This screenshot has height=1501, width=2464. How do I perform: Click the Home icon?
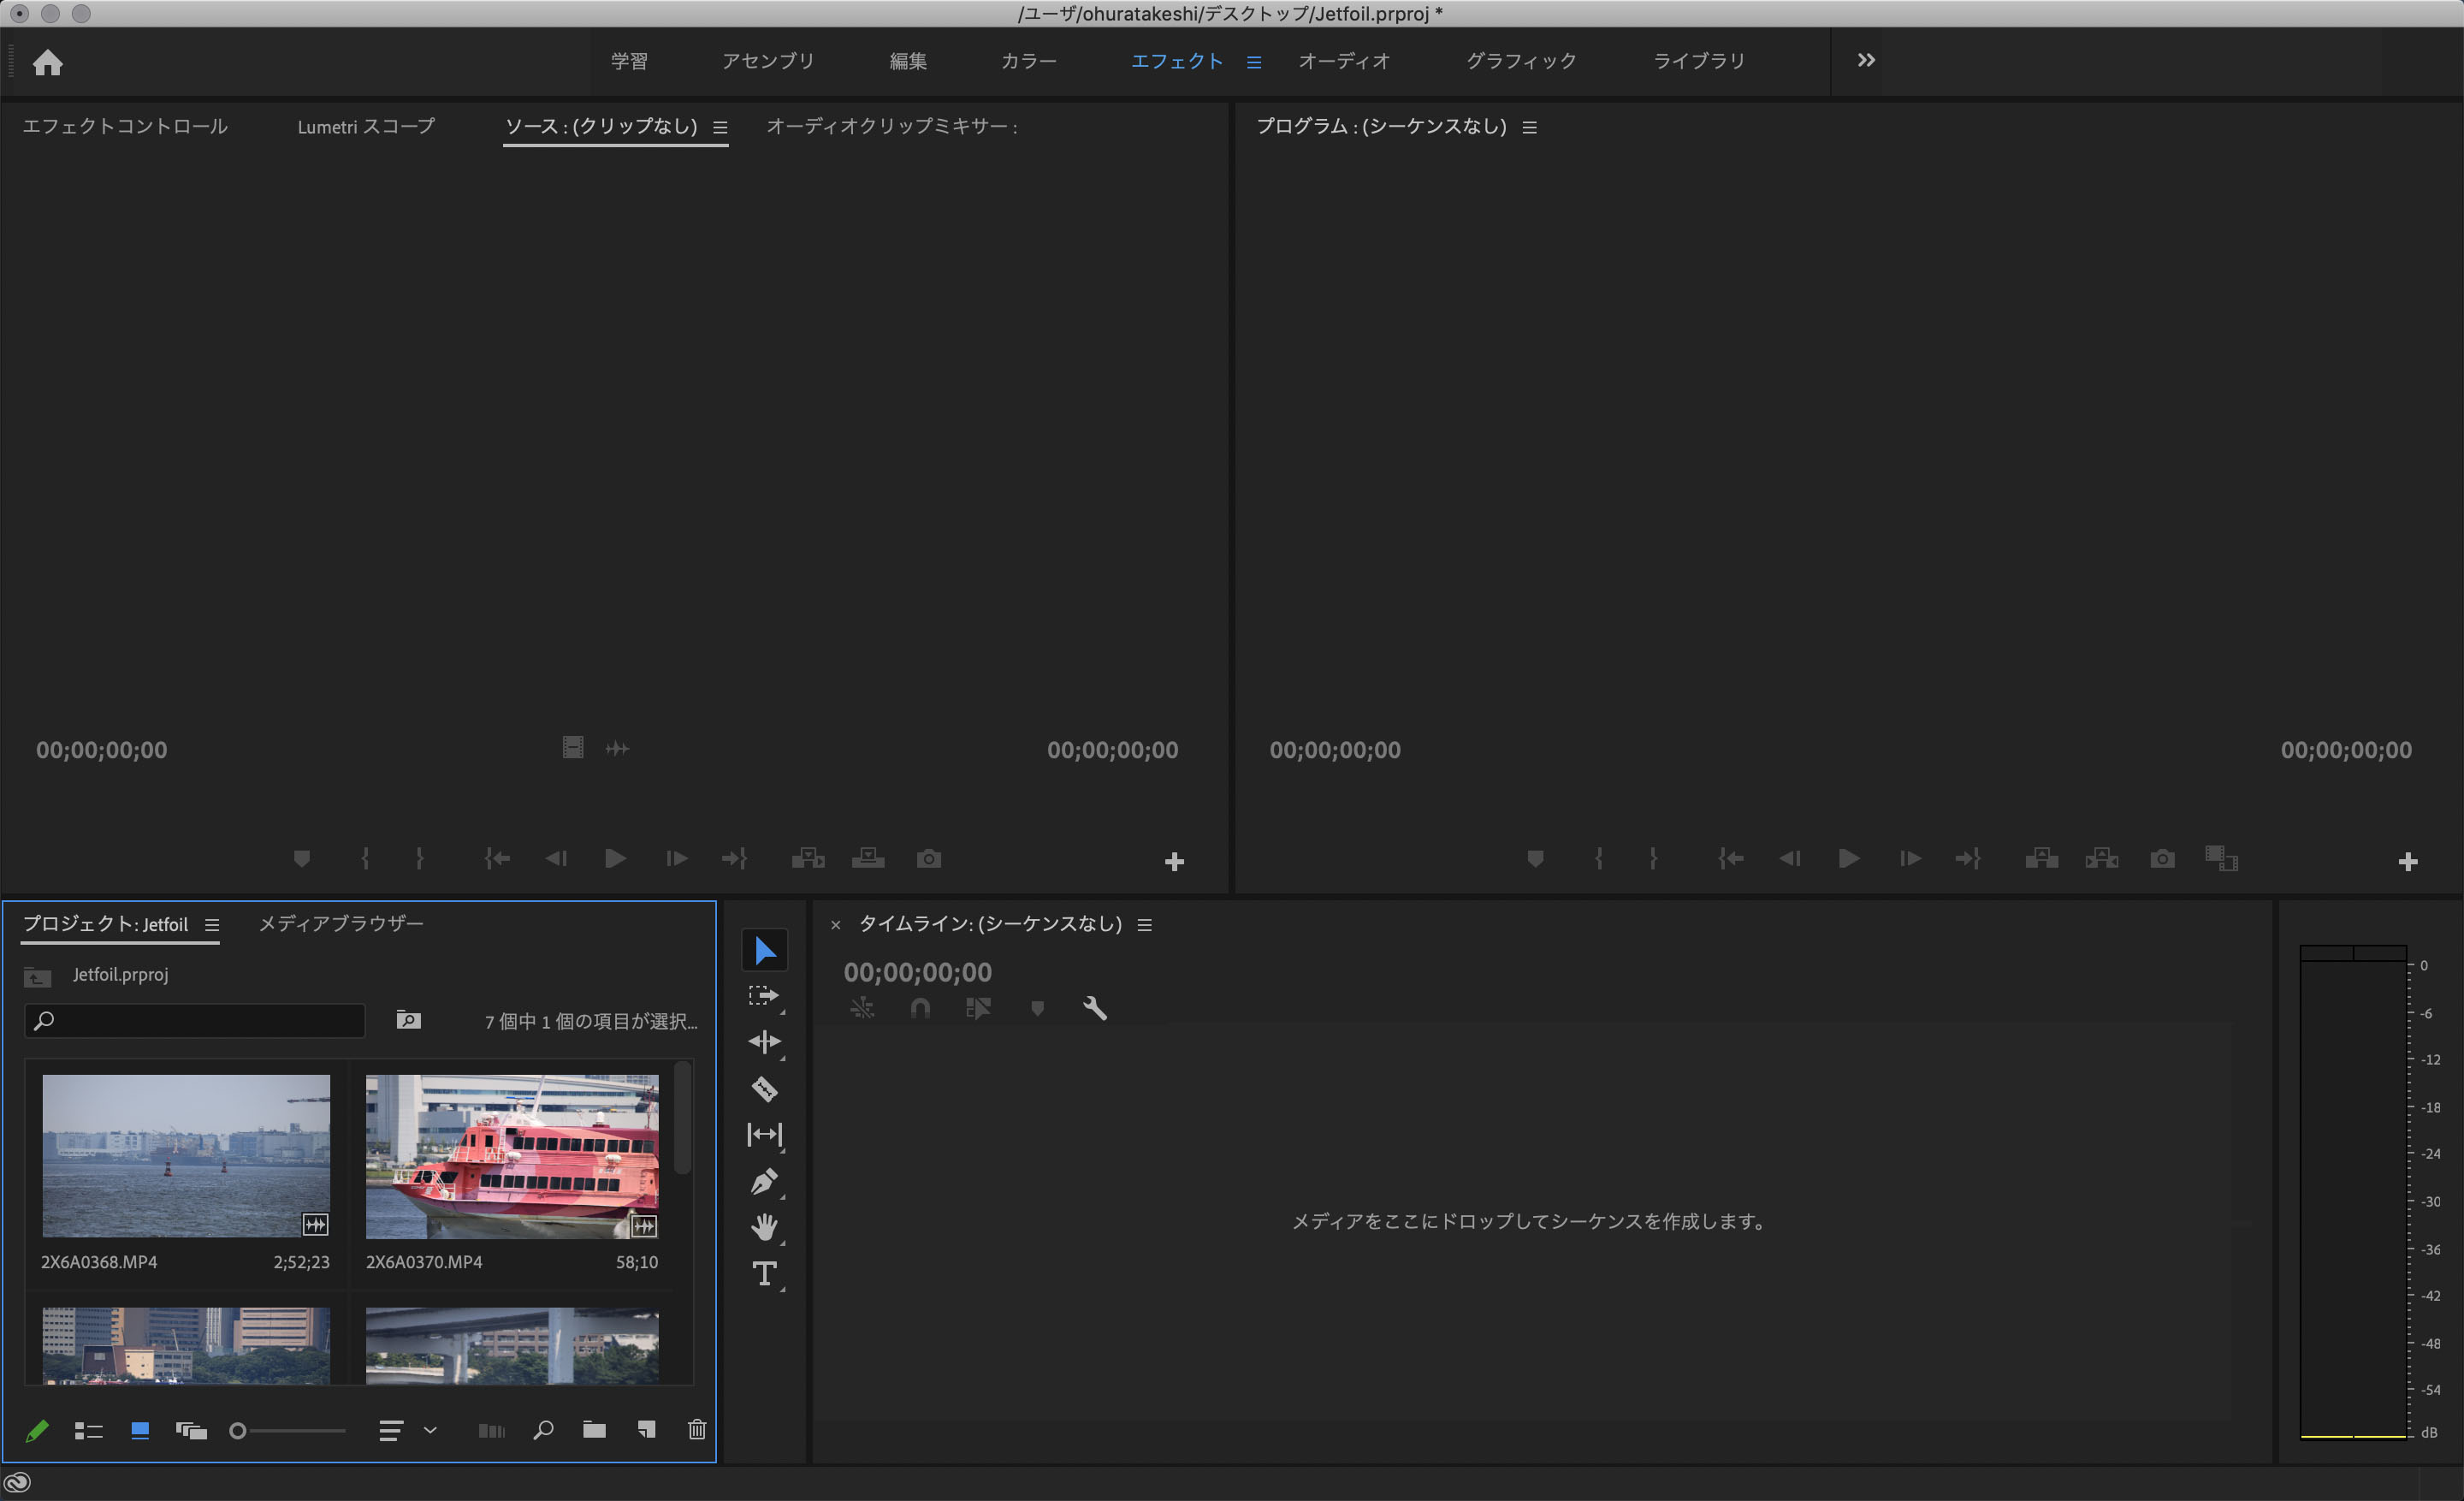47,63
